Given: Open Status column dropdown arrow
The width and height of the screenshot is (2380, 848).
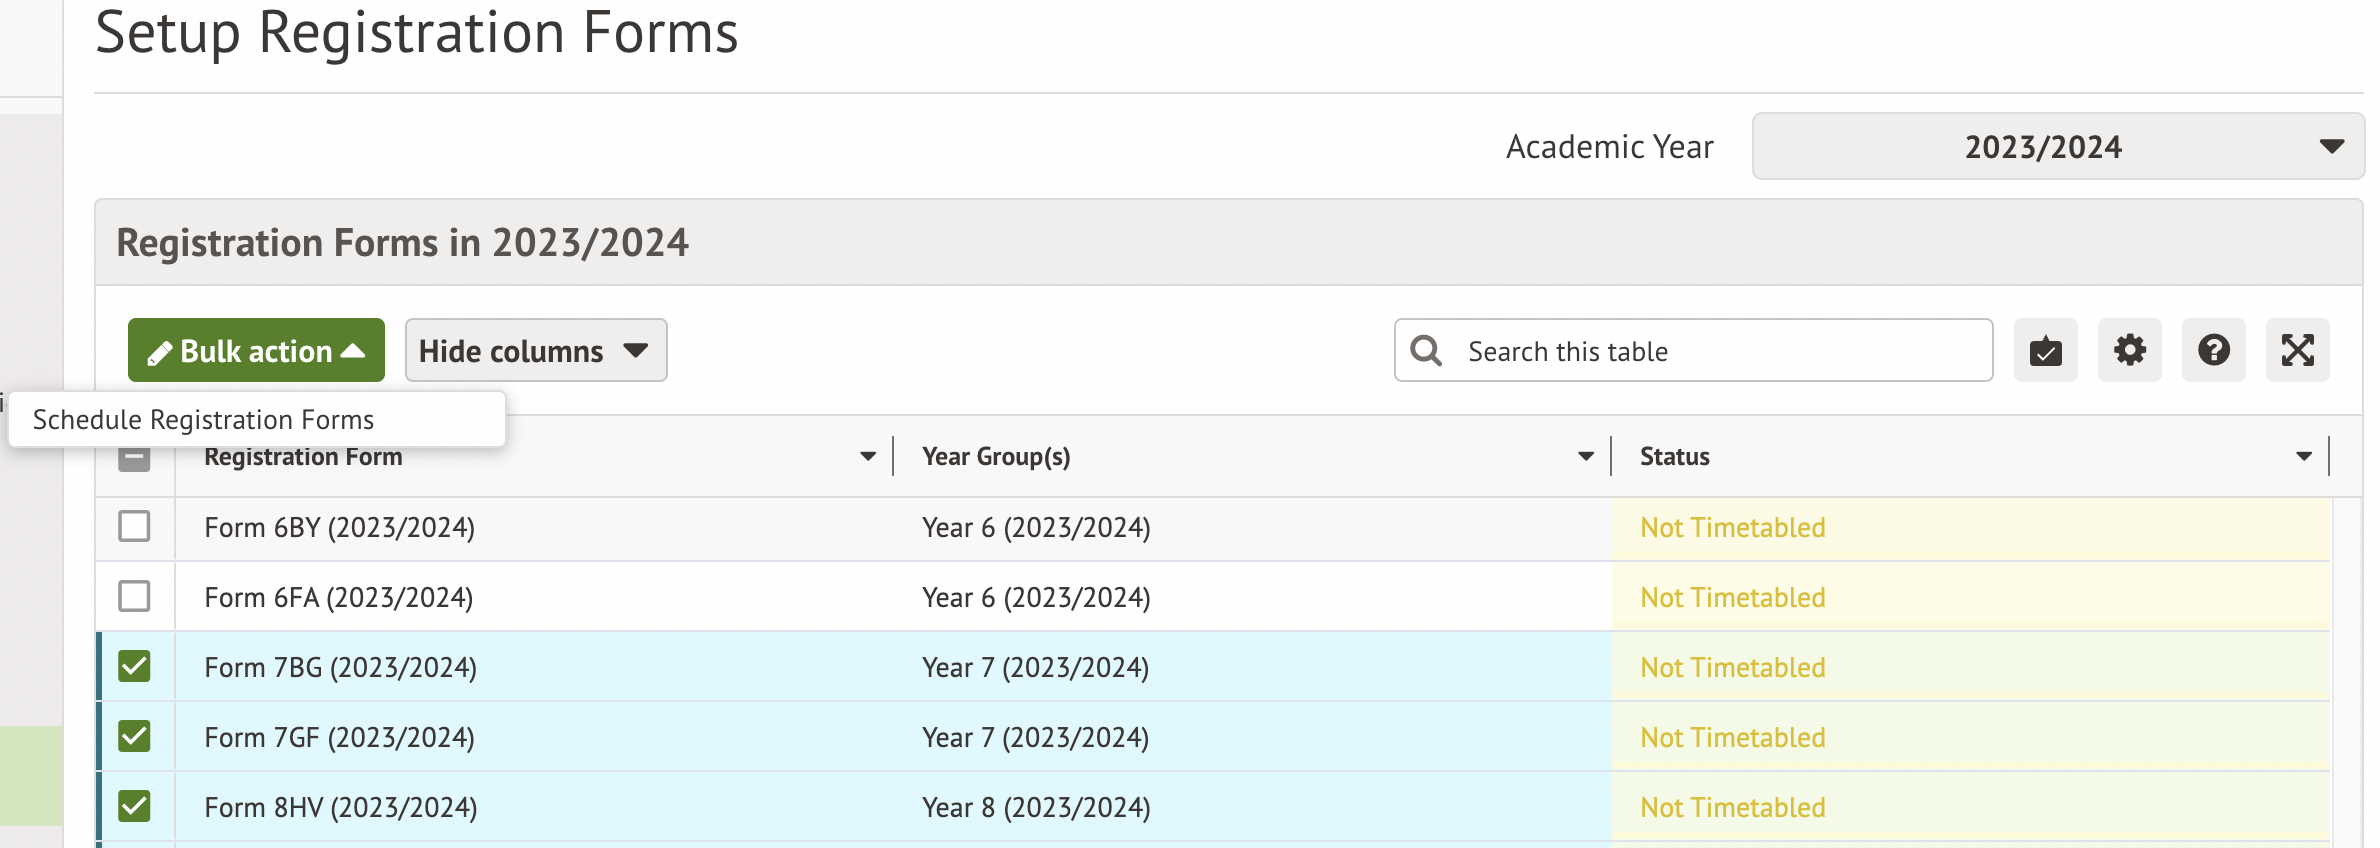Looking at the screenshot, I should click(2304, 457).
